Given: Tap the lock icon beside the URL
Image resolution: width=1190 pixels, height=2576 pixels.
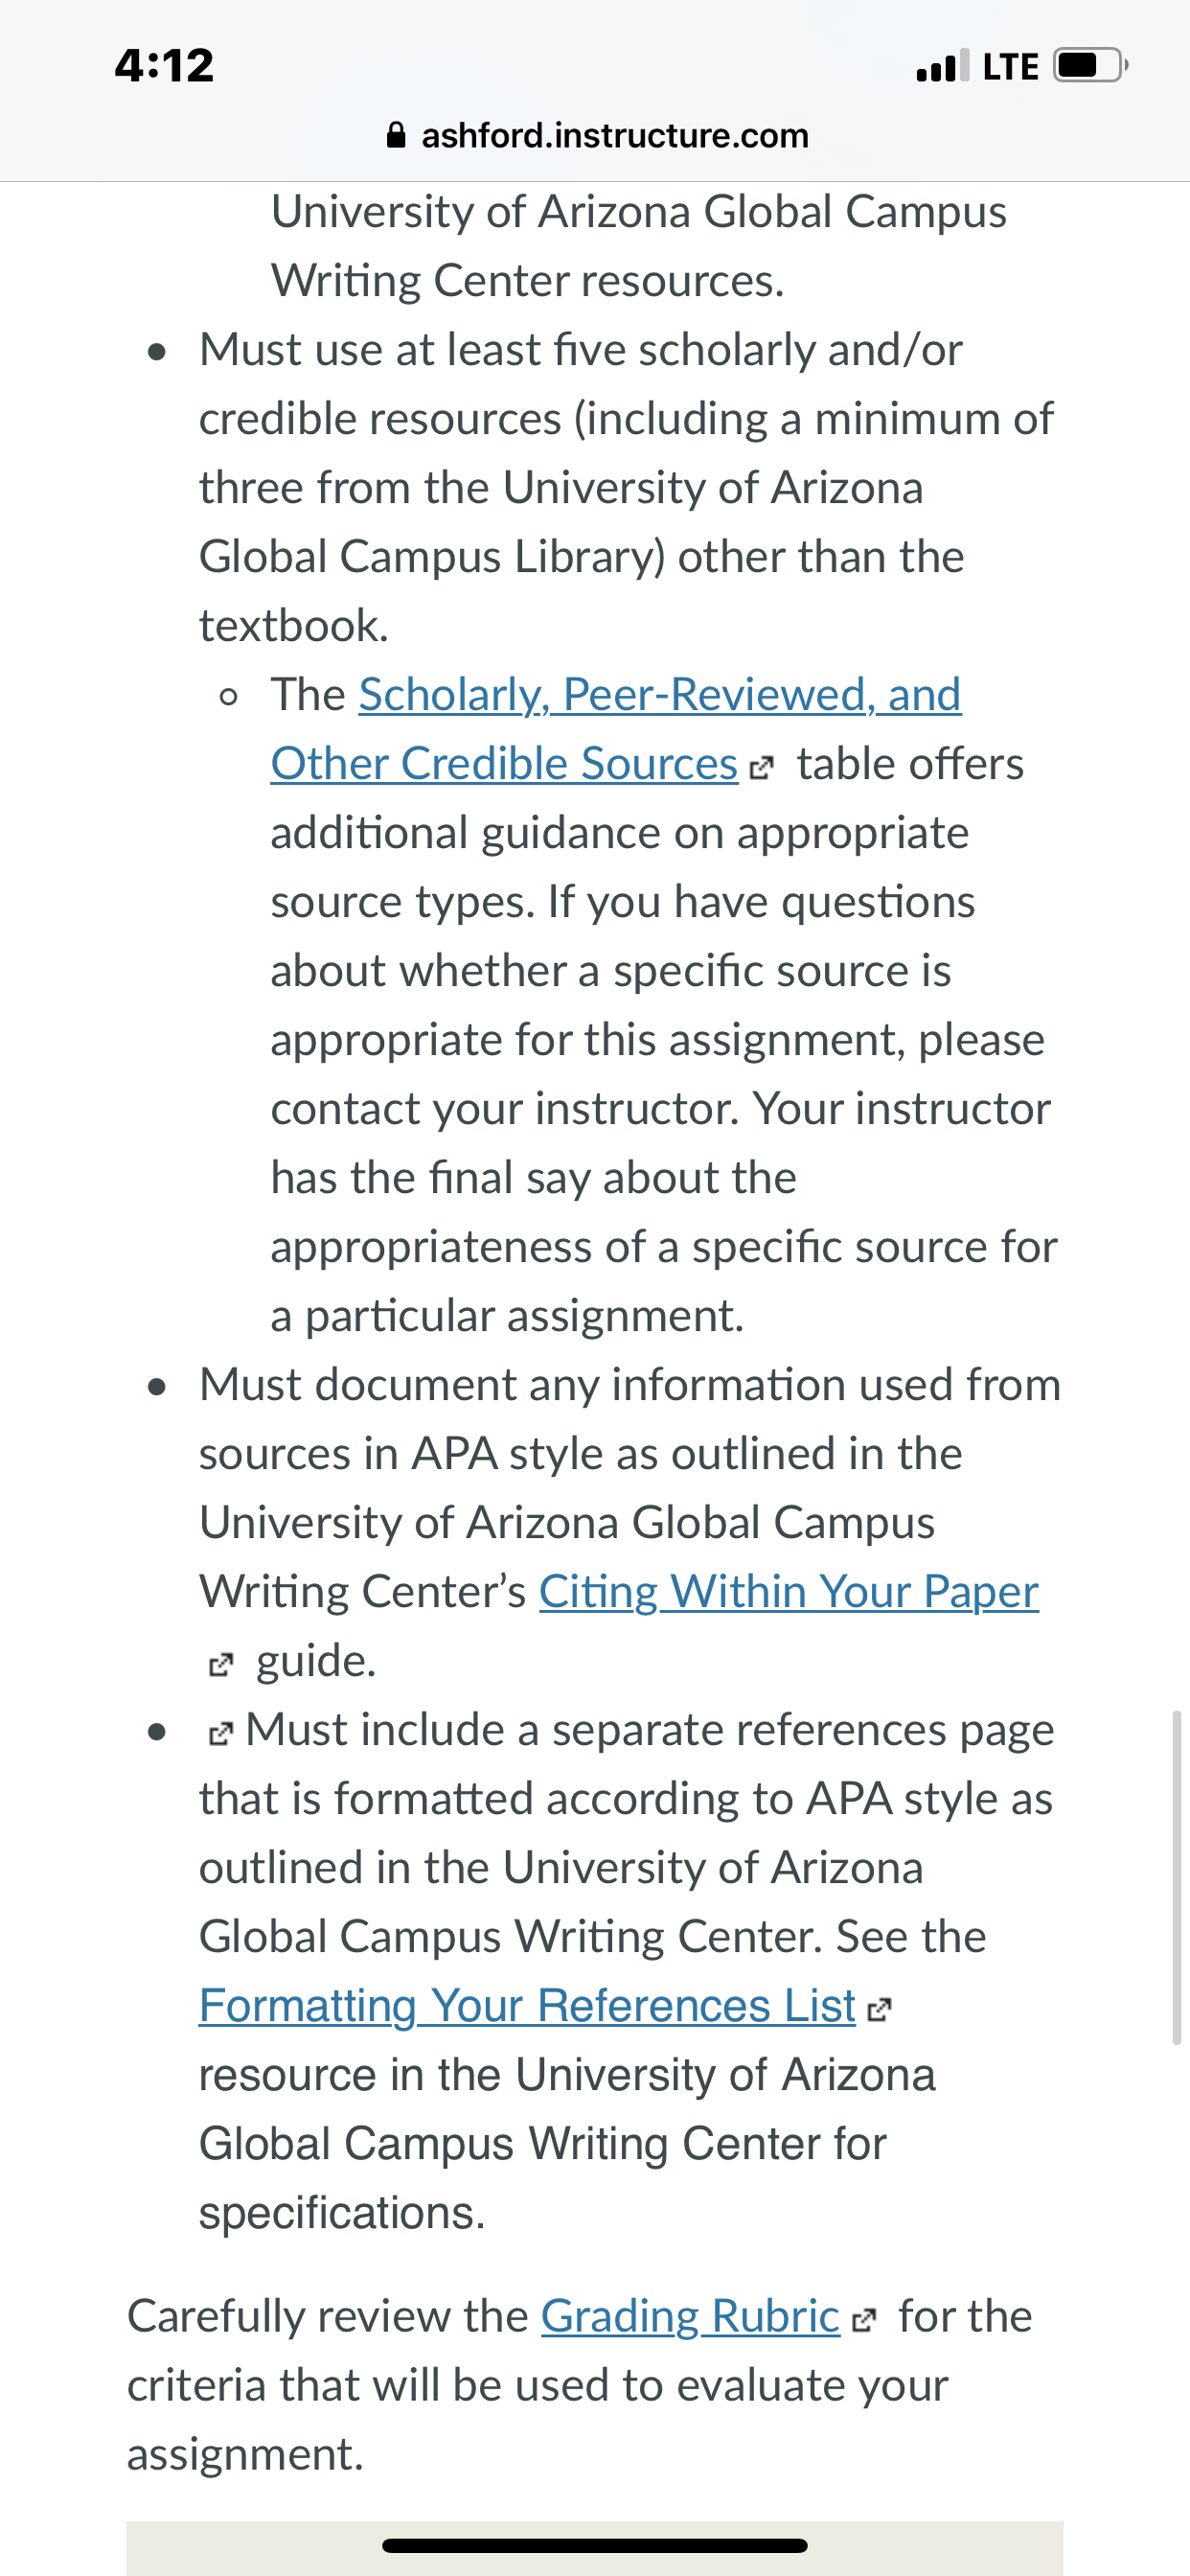Looking at the screenshot, I should (x=396, y=135).
